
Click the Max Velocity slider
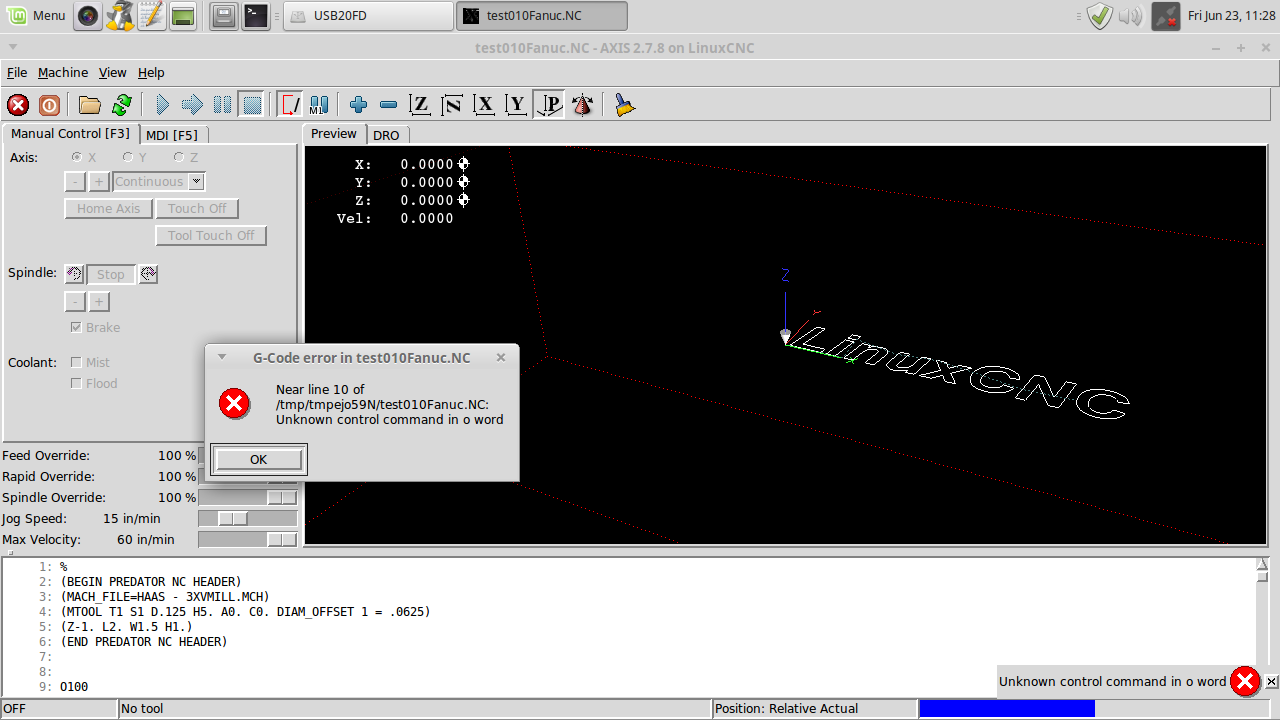click(x=248, y=539)
